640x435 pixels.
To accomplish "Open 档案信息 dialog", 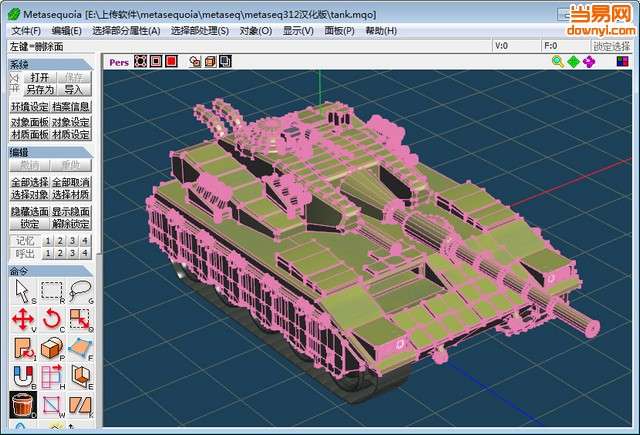I will (x=71, y=107).
